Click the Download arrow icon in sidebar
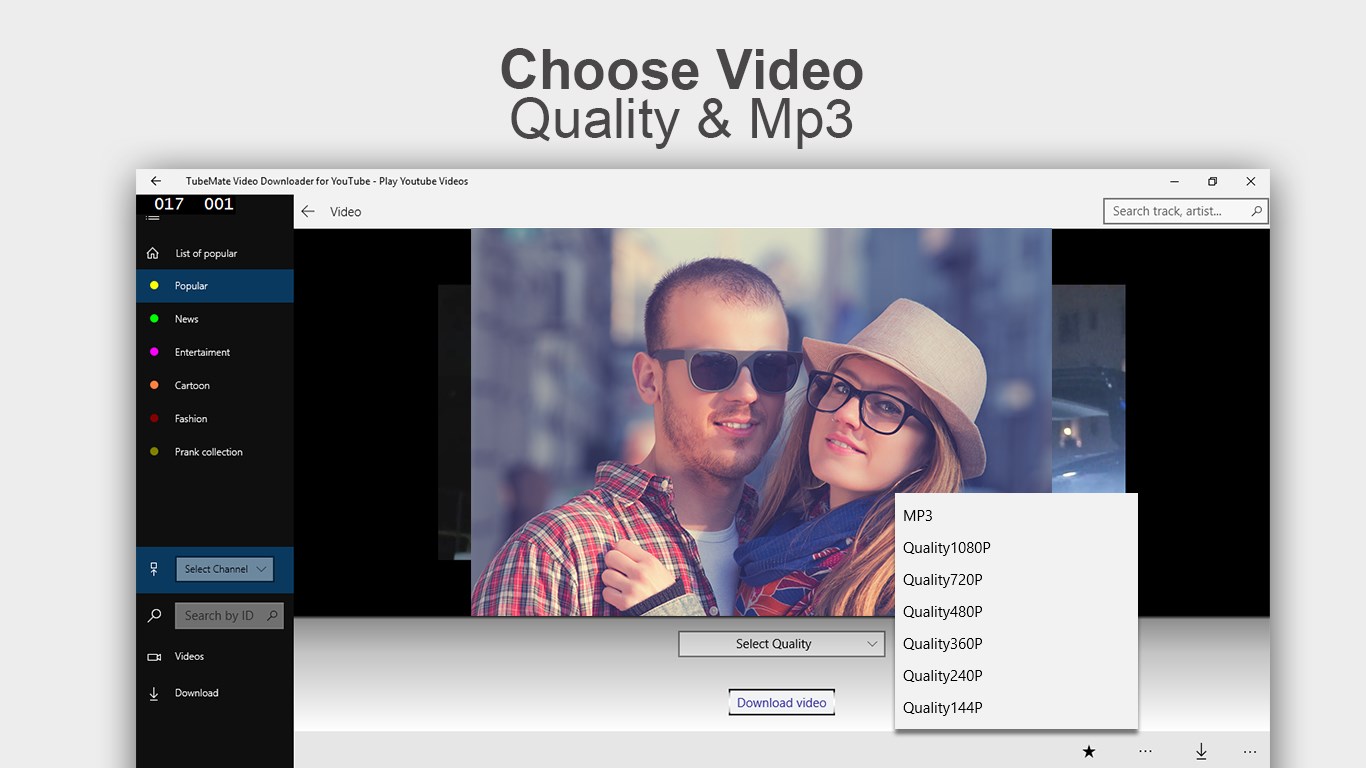Image resolution: width=1366 pixels, height=768 pixels. pos(154,693)
